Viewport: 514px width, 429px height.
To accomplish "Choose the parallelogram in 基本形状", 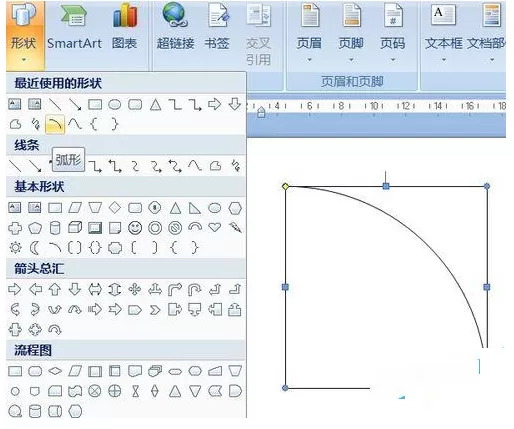I will pyautogui.click(x=75, y=208).
